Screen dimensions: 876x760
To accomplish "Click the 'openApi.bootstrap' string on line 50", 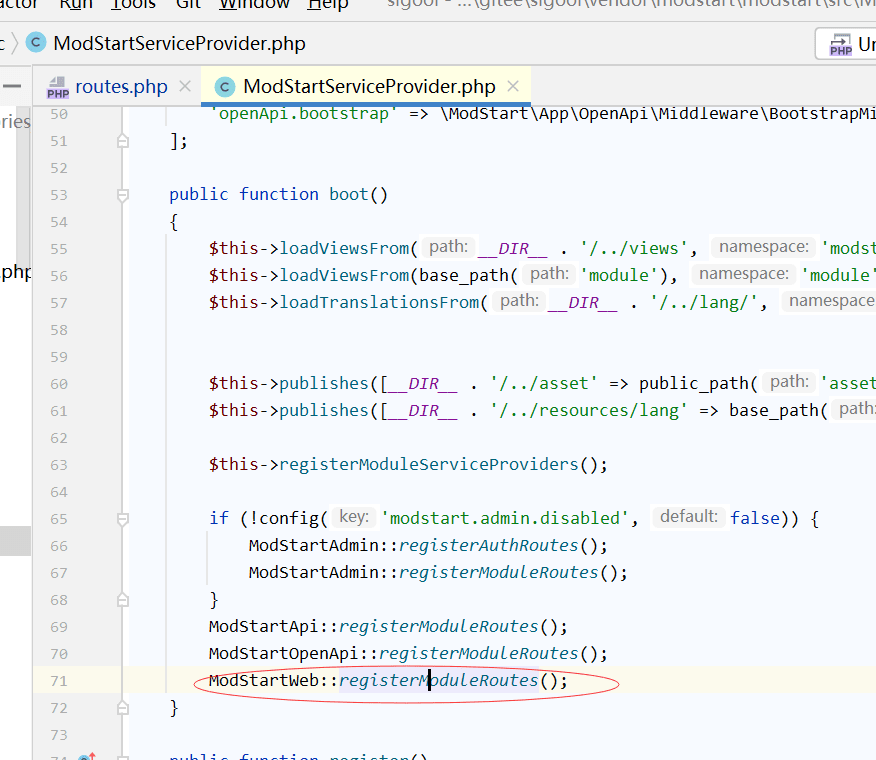I will tap(303, 113).
